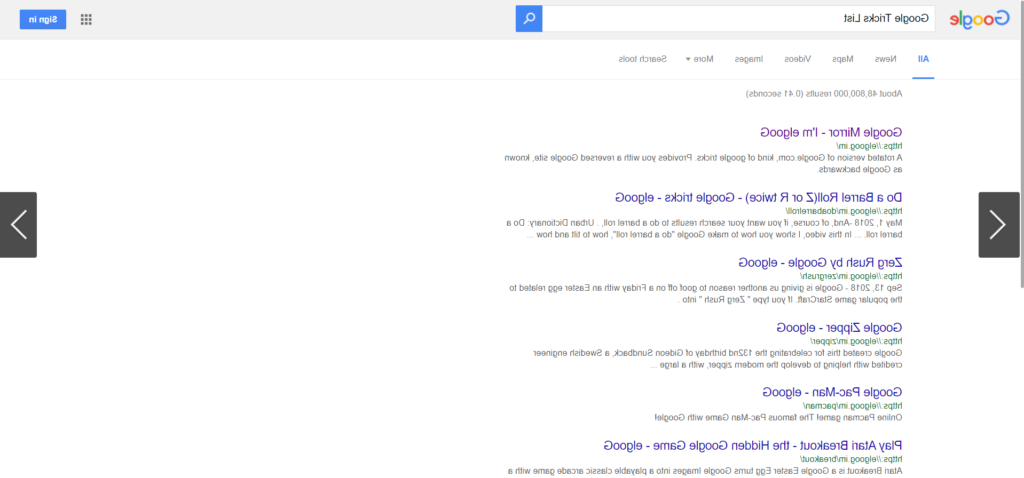Click the elgoog.im/zipper green URL
Image resolution: width=1024 pixels, height=478 pixels.
[x=856, y=341]
